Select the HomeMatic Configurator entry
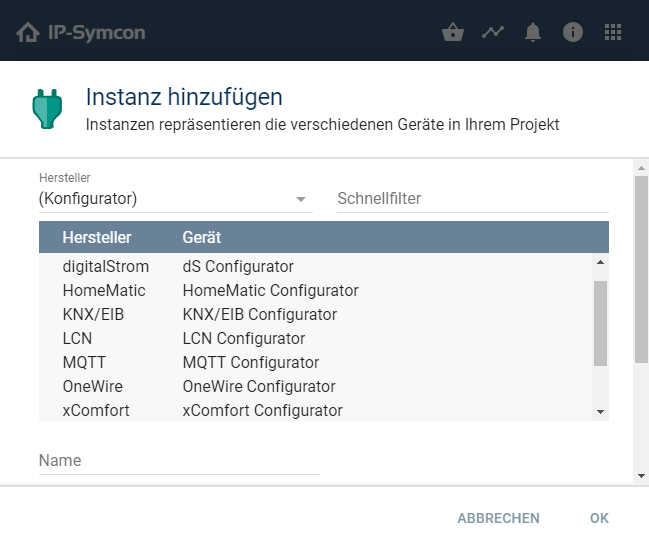 270,291
